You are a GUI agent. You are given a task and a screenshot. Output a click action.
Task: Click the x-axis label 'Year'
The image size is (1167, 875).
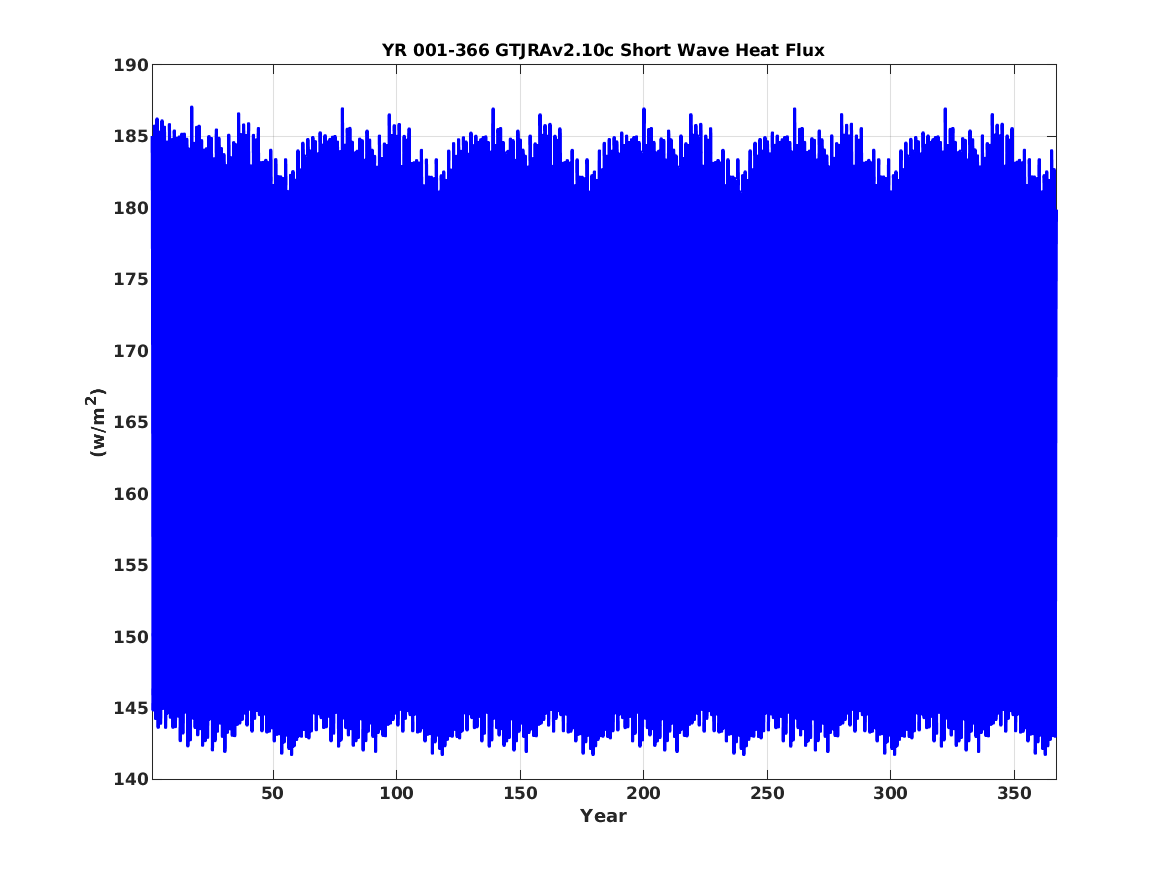pyautogui.click(x=603, y=816)
